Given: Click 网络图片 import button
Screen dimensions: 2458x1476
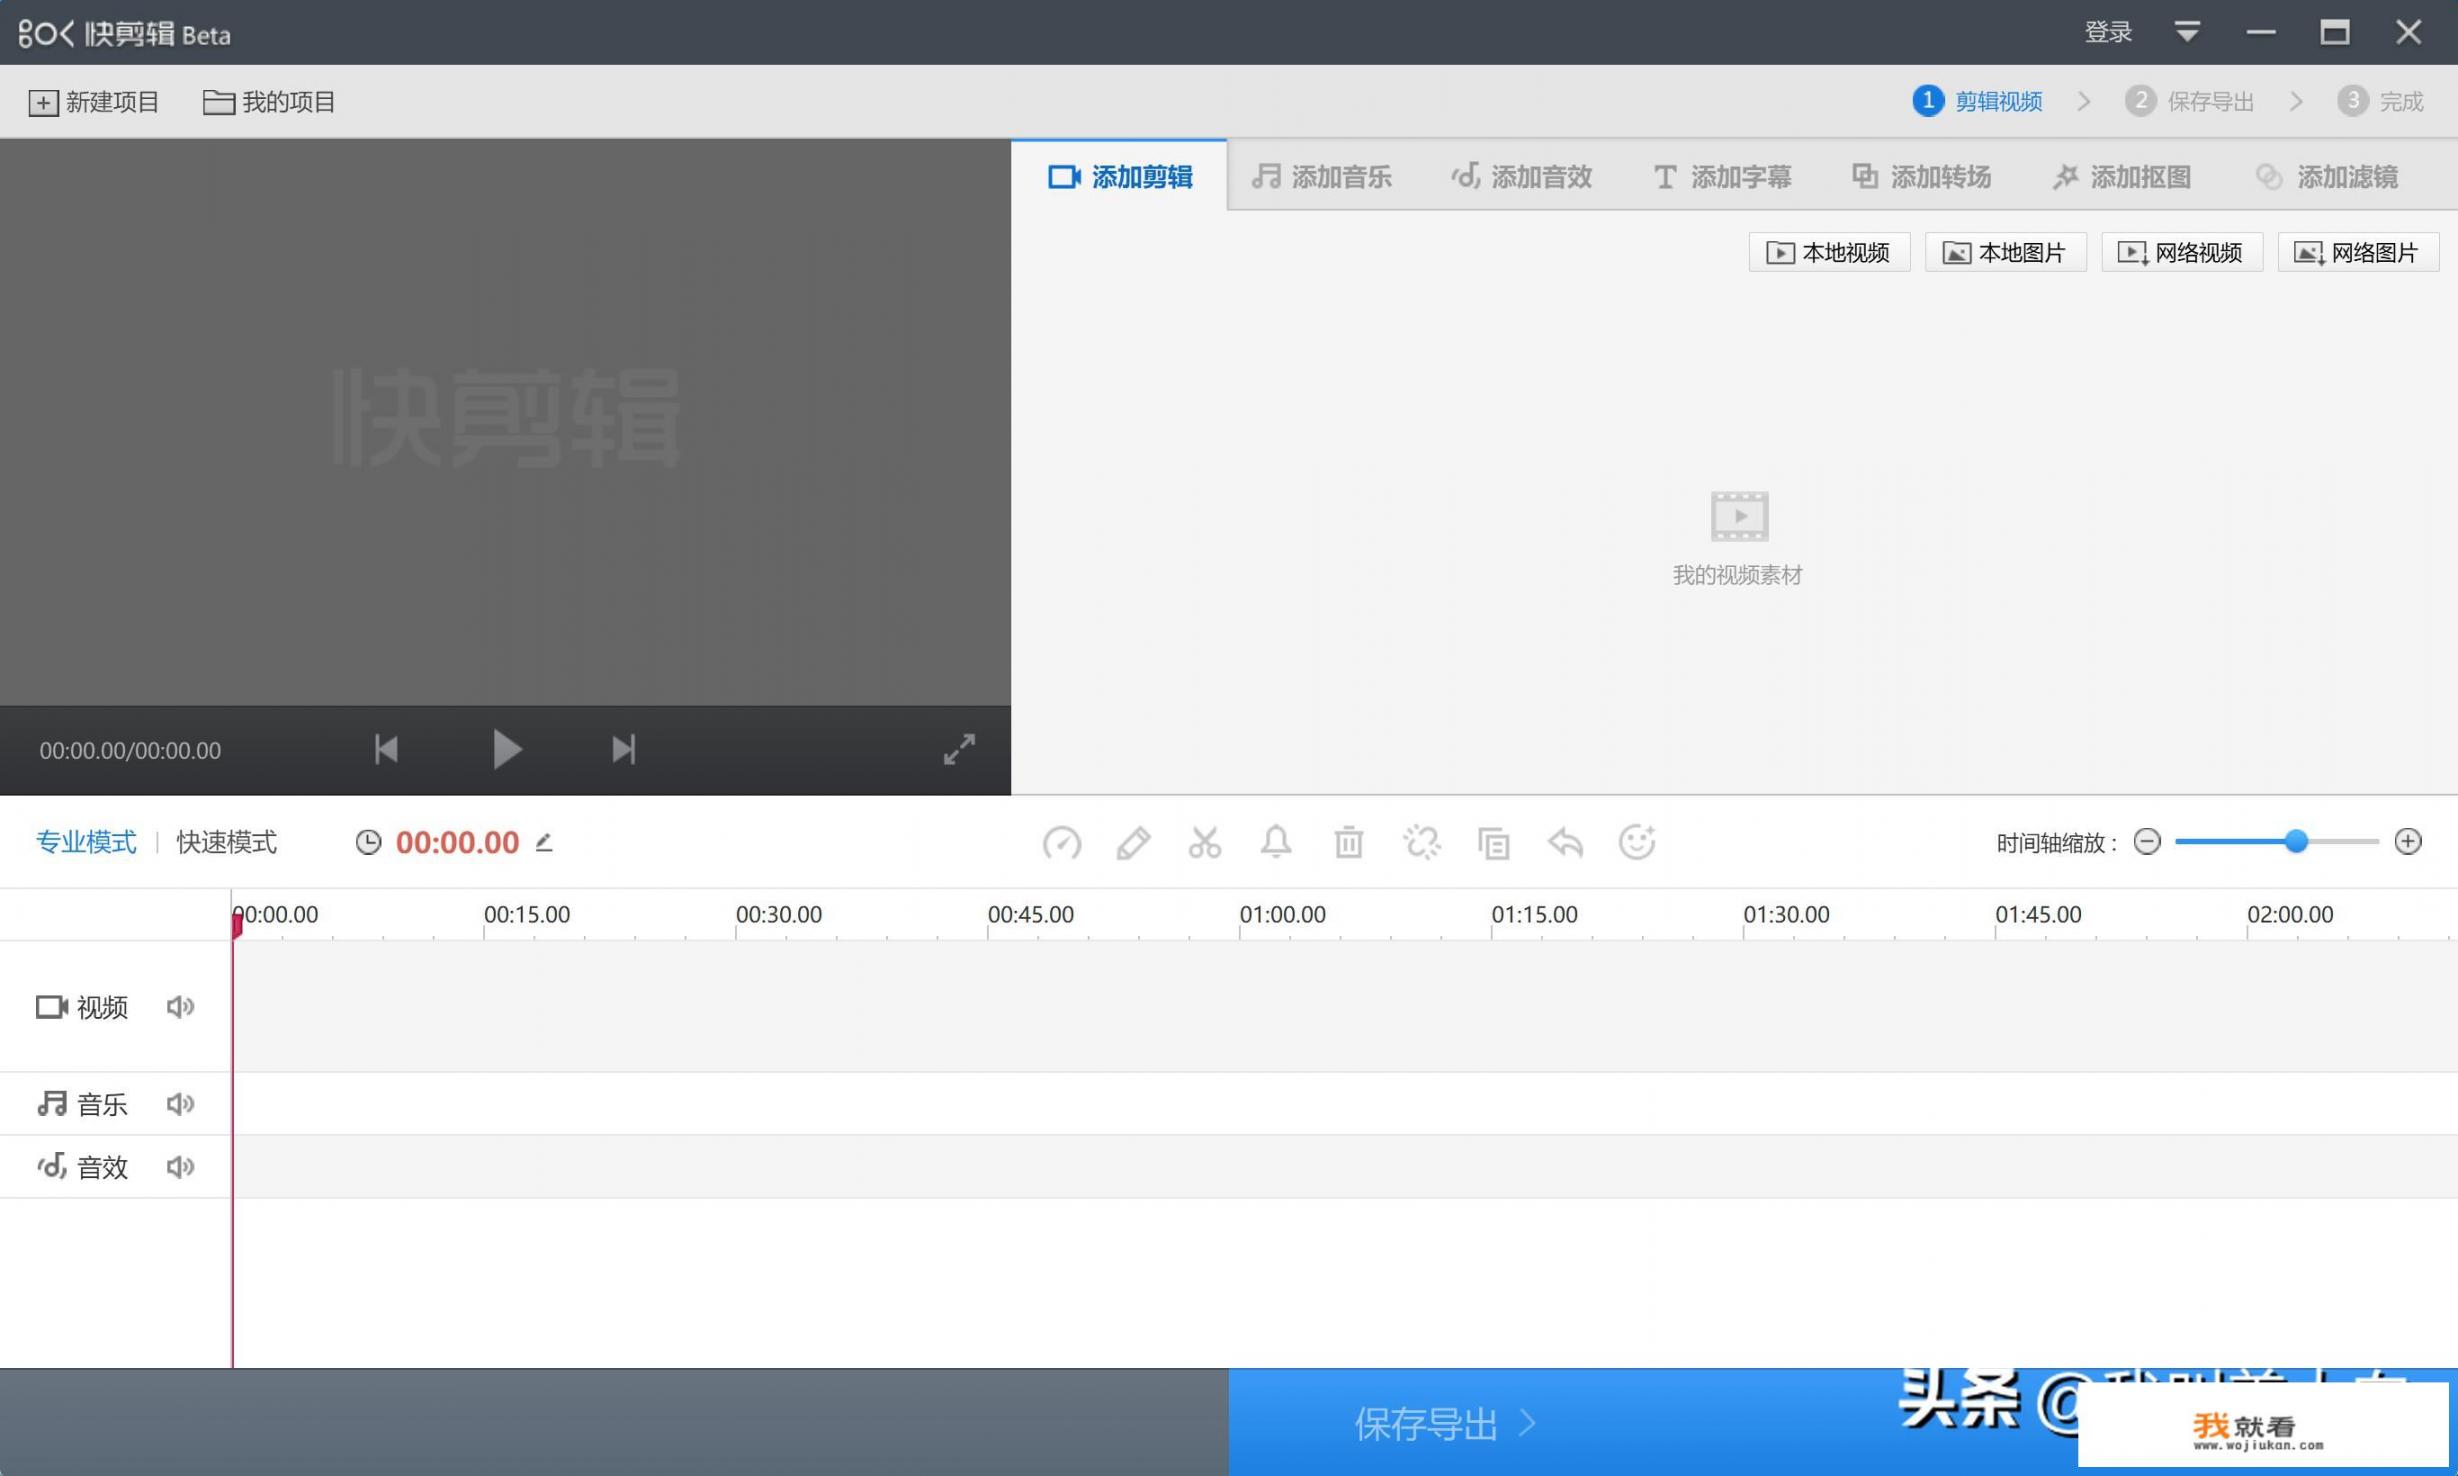Looking at the screenshot, I should click(2358, 252).
